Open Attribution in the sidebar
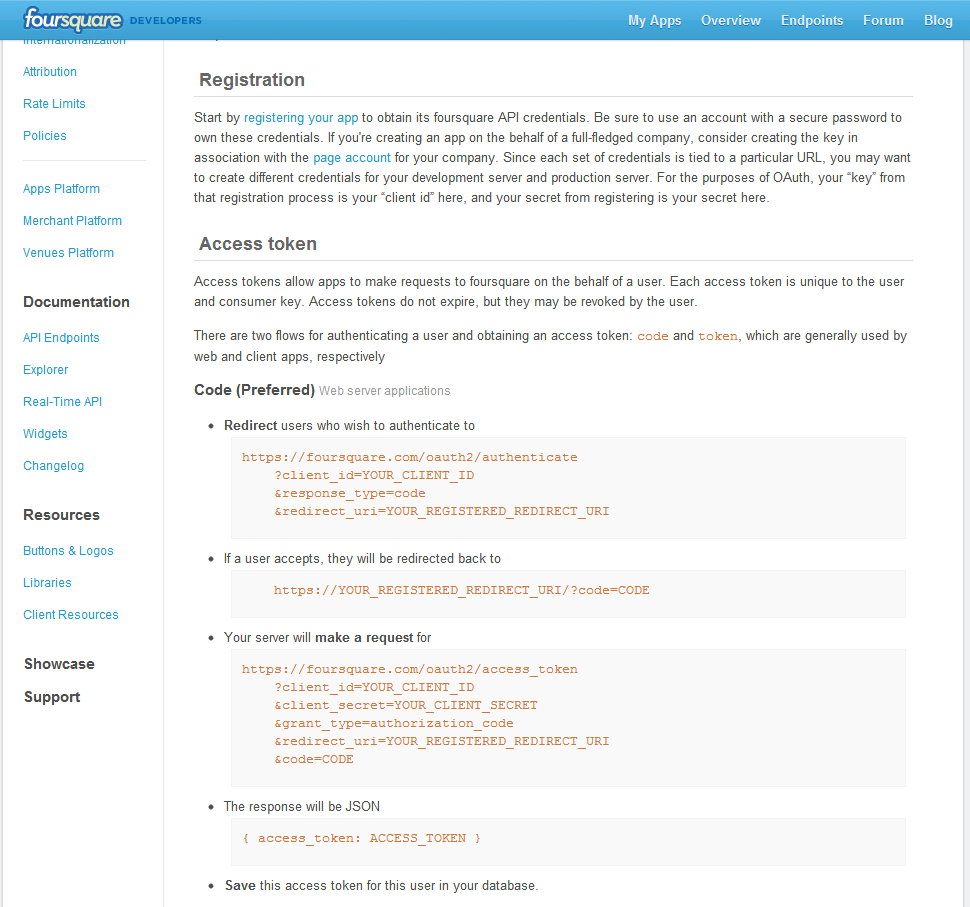The height and width of the screenshot is (907, 970). coord(50,72)
